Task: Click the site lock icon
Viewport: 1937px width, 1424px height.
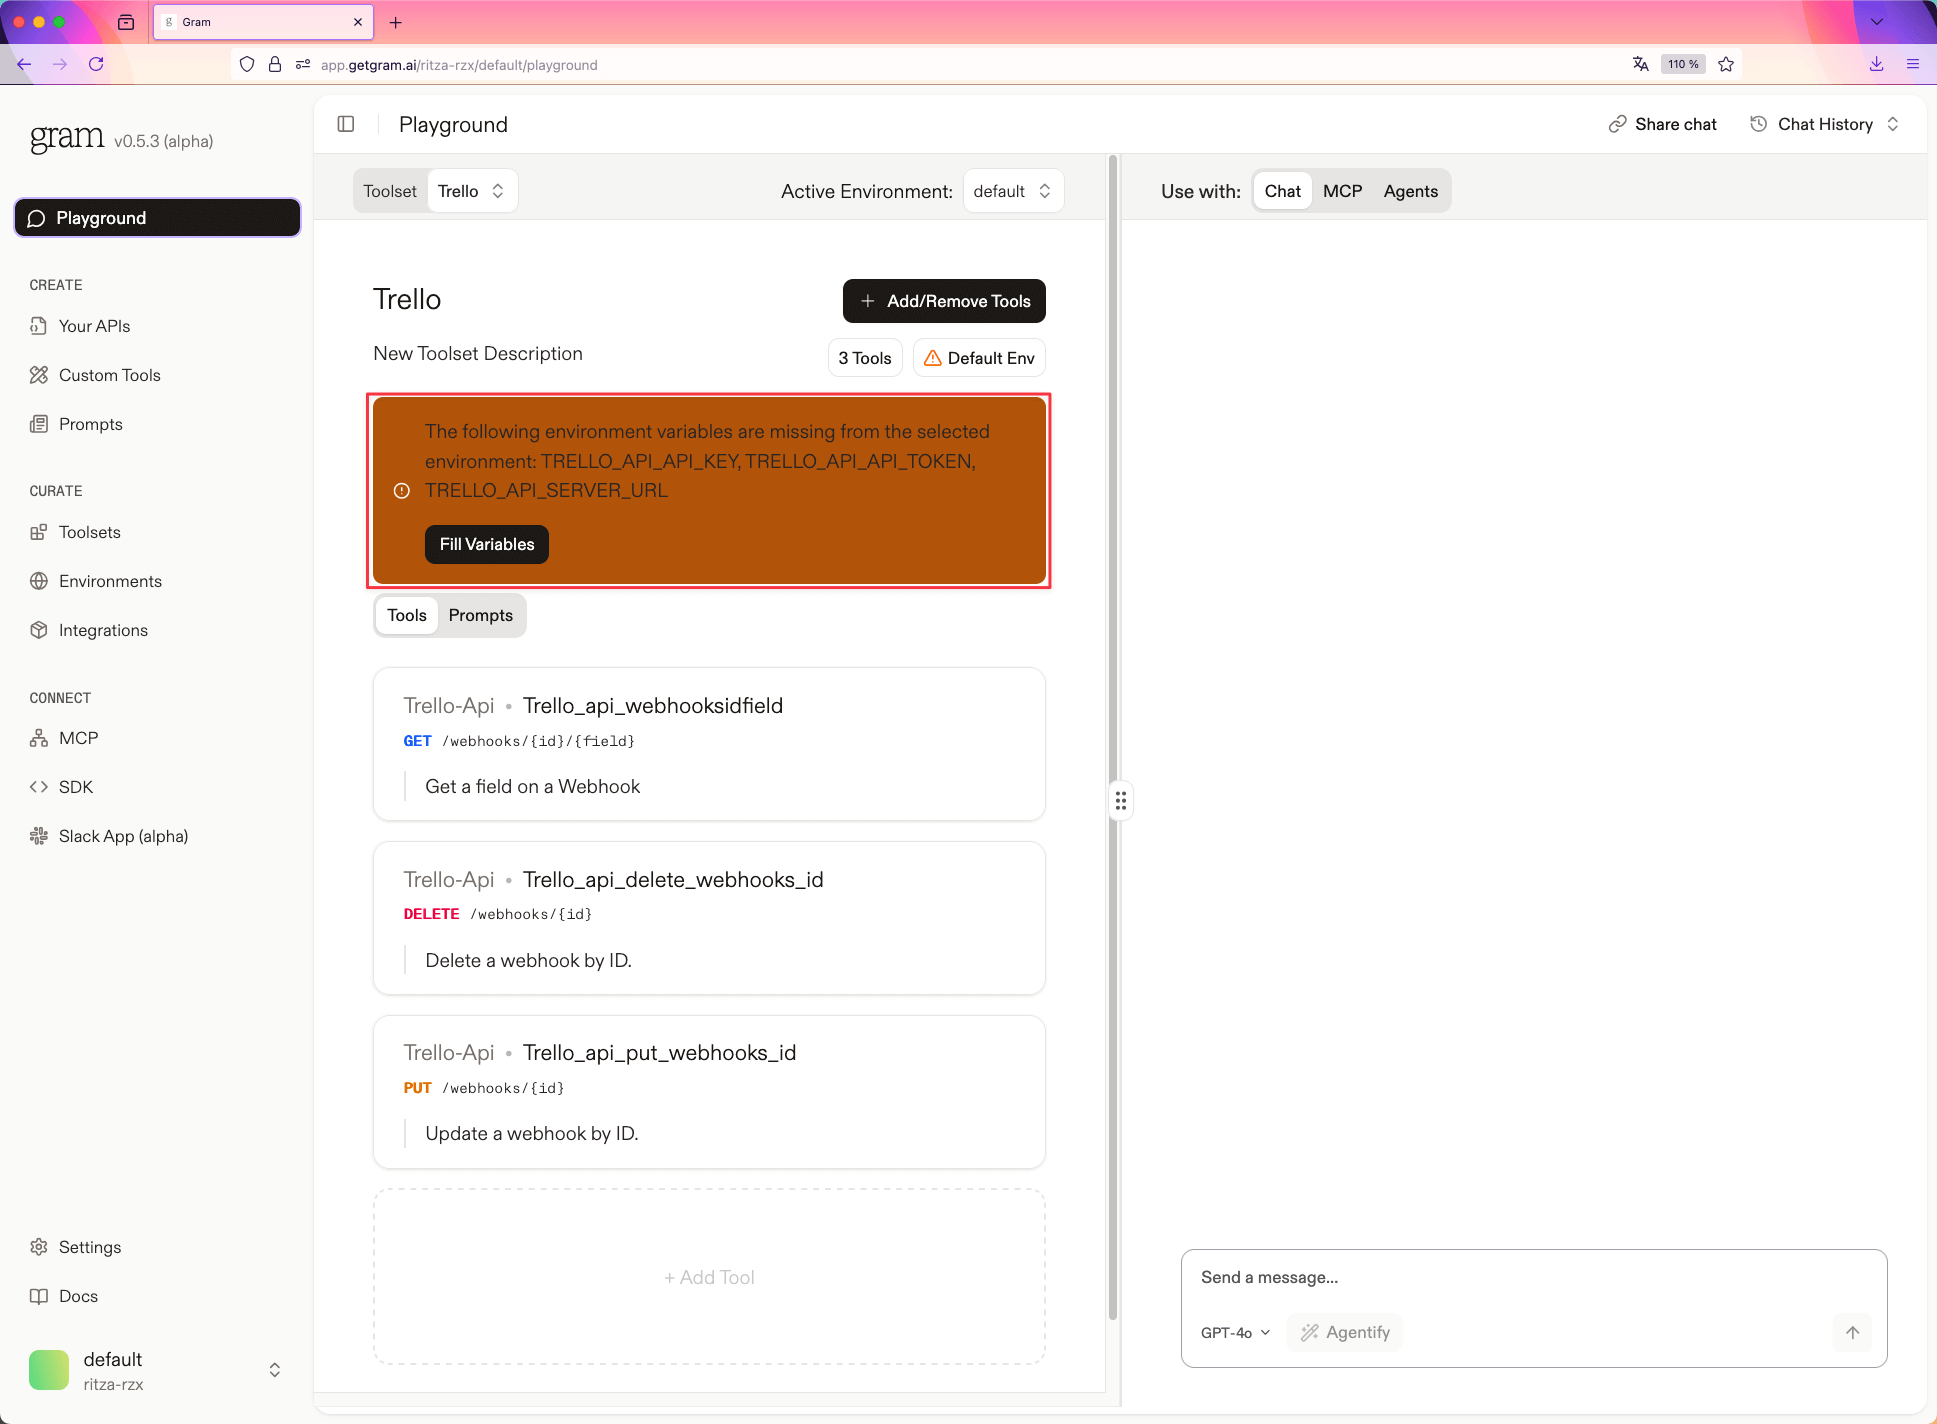Action: [275, 64]
